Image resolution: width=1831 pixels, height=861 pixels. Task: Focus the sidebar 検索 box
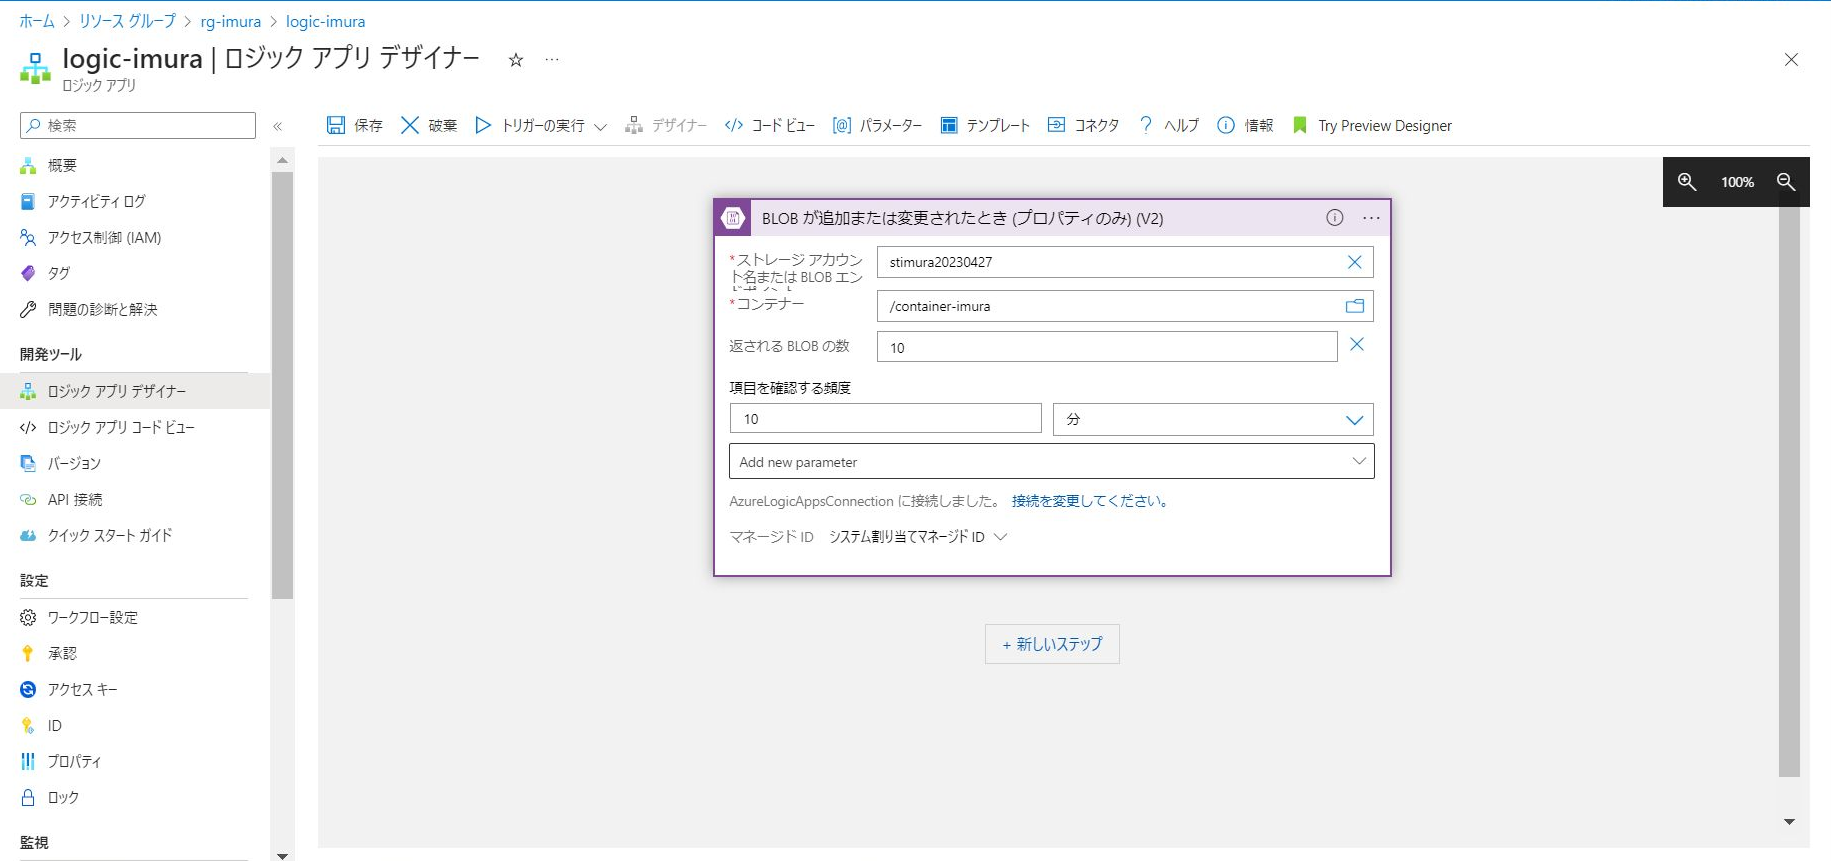(138, 125)
